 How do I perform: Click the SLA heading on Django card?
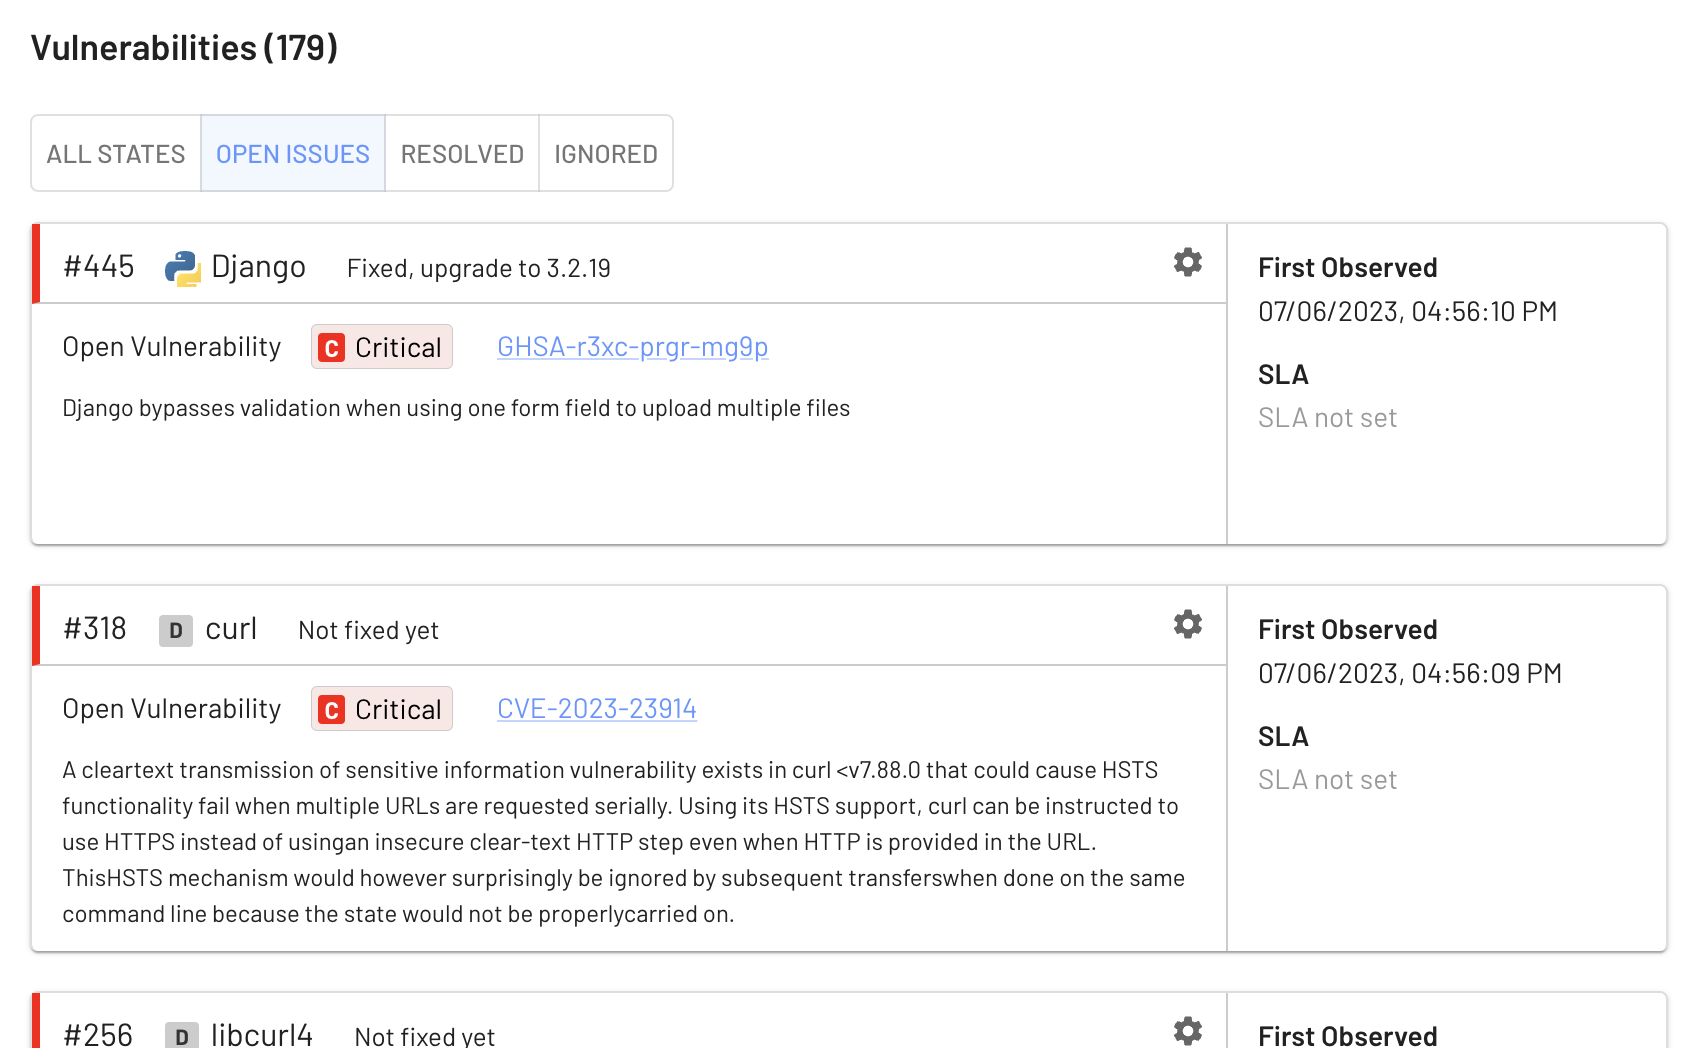1283,375
